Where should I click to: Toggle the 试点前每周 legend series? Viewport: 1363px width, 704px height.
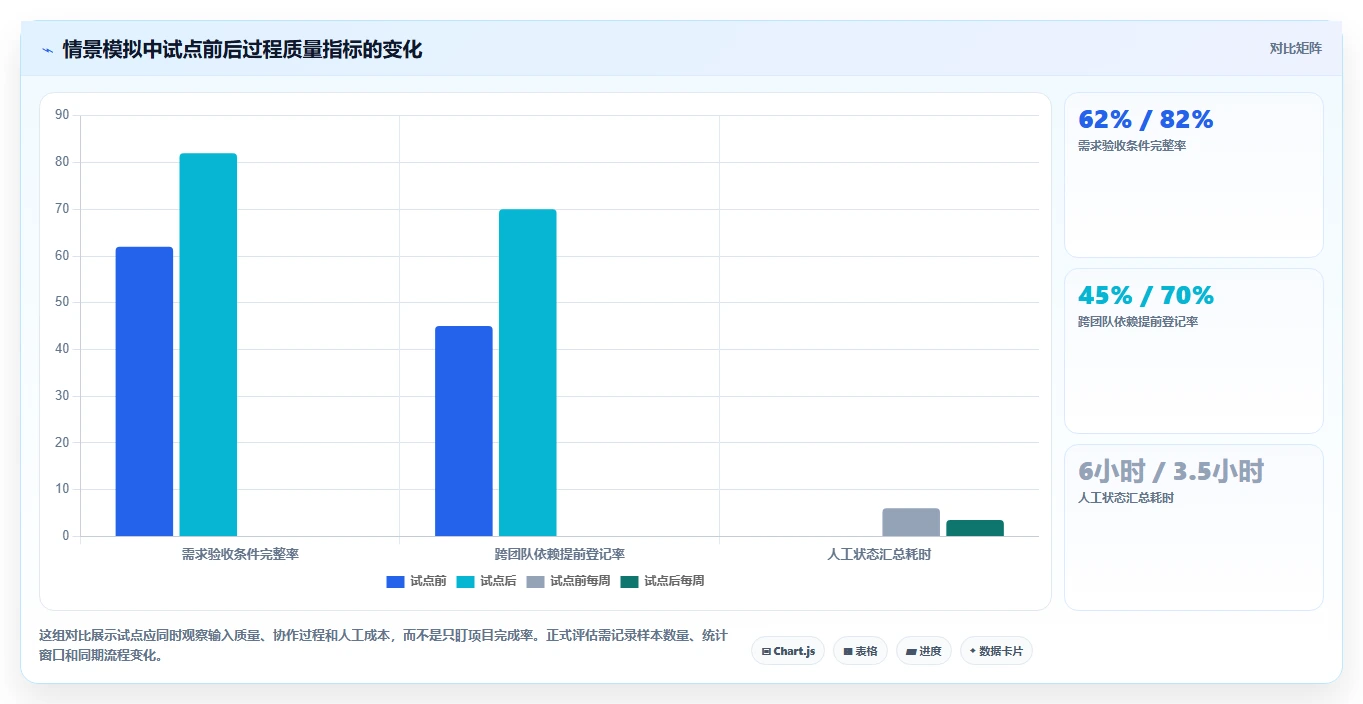[568, 581]
